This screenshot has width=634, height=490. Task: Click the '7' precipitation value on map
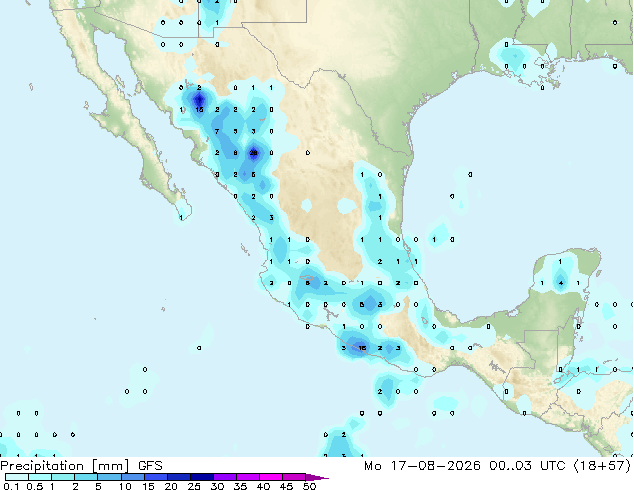pos(217,131)
